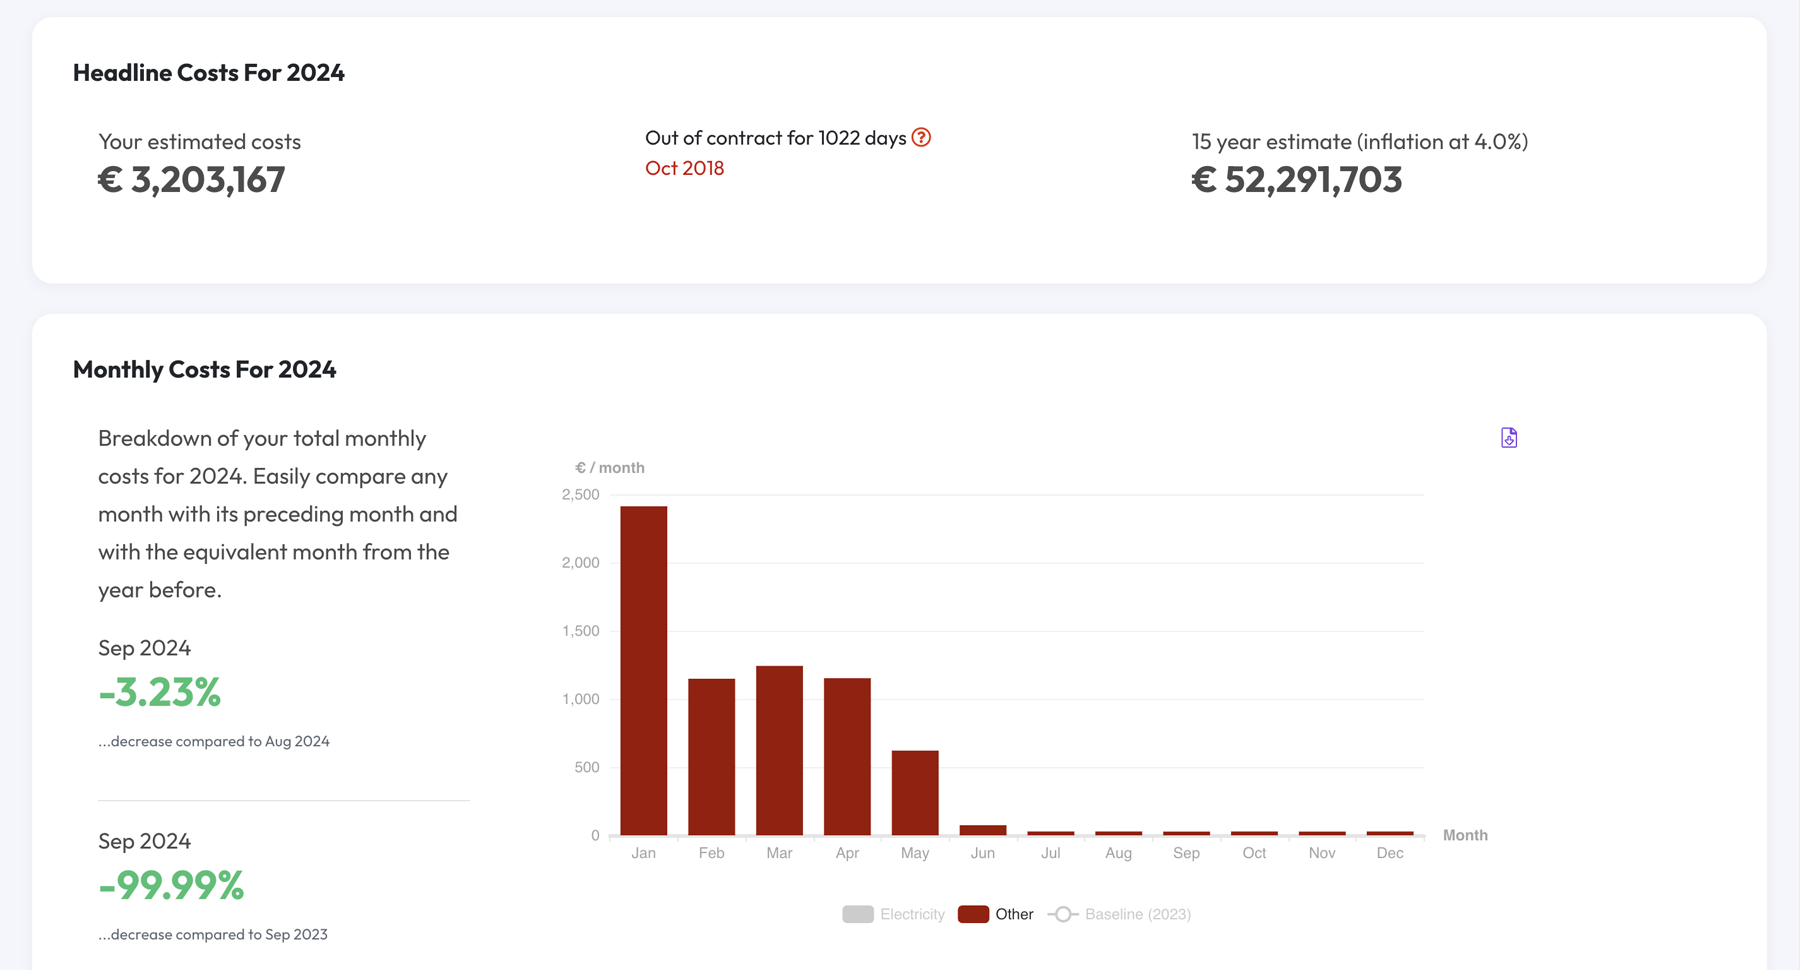1800x970 pixels.
Task: Click the out of contract help question icon
Action: pos(921,138)
